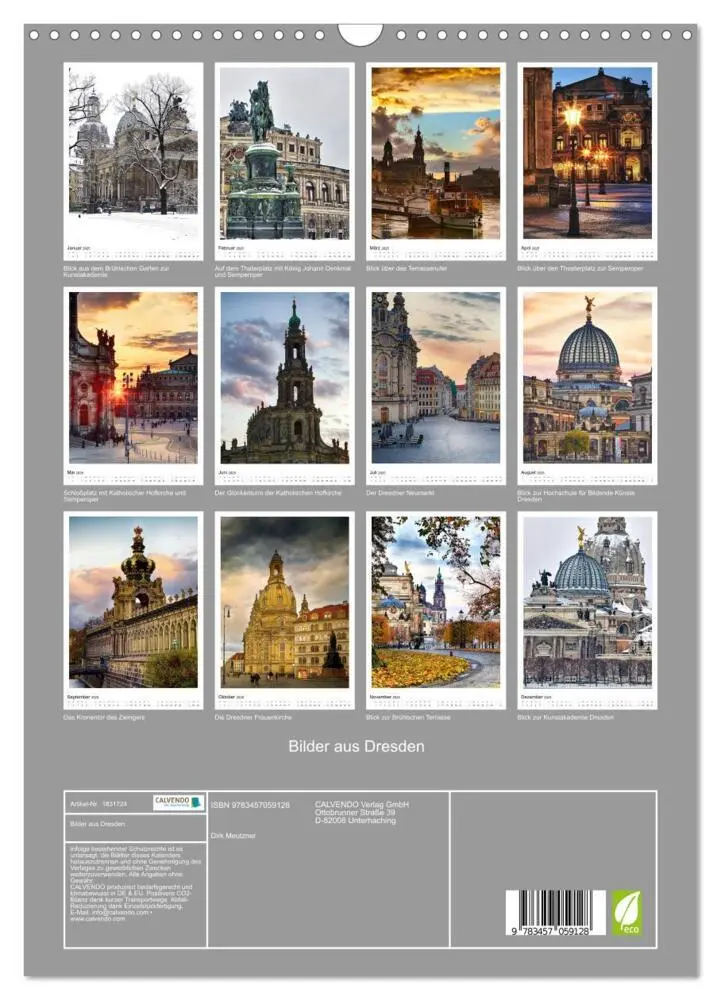Click caption 'Blick zur Hochschule für Bildende Künste'

pyautogui.click(x=576, y=496)
